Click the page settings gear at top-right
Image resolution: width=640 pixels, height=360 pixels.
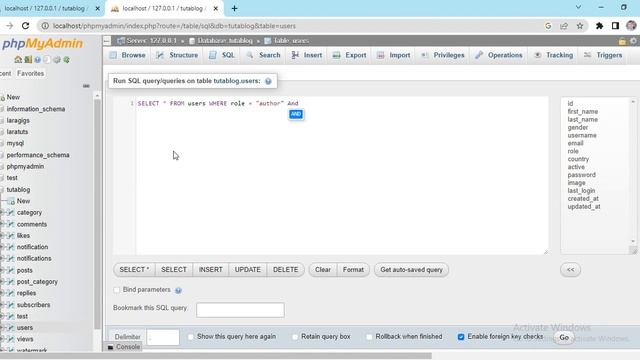(x=633, y=41)
